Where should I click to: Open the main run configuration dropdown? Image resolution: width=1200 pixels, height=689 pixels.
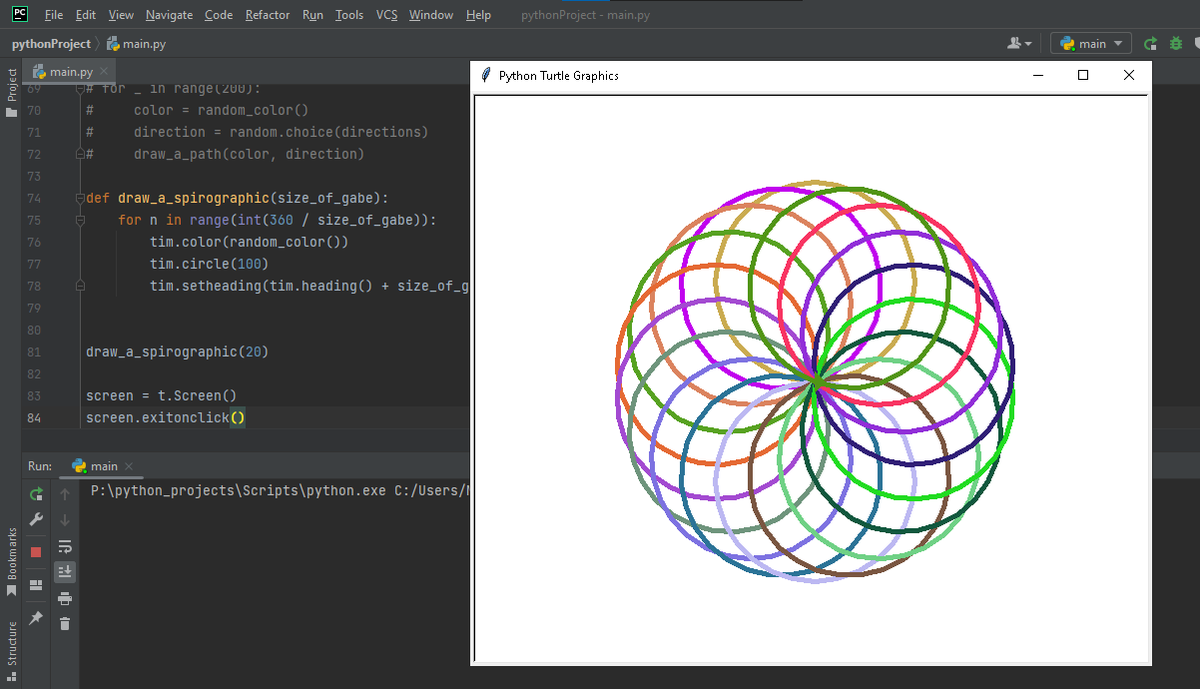[x=1092, y=44]
